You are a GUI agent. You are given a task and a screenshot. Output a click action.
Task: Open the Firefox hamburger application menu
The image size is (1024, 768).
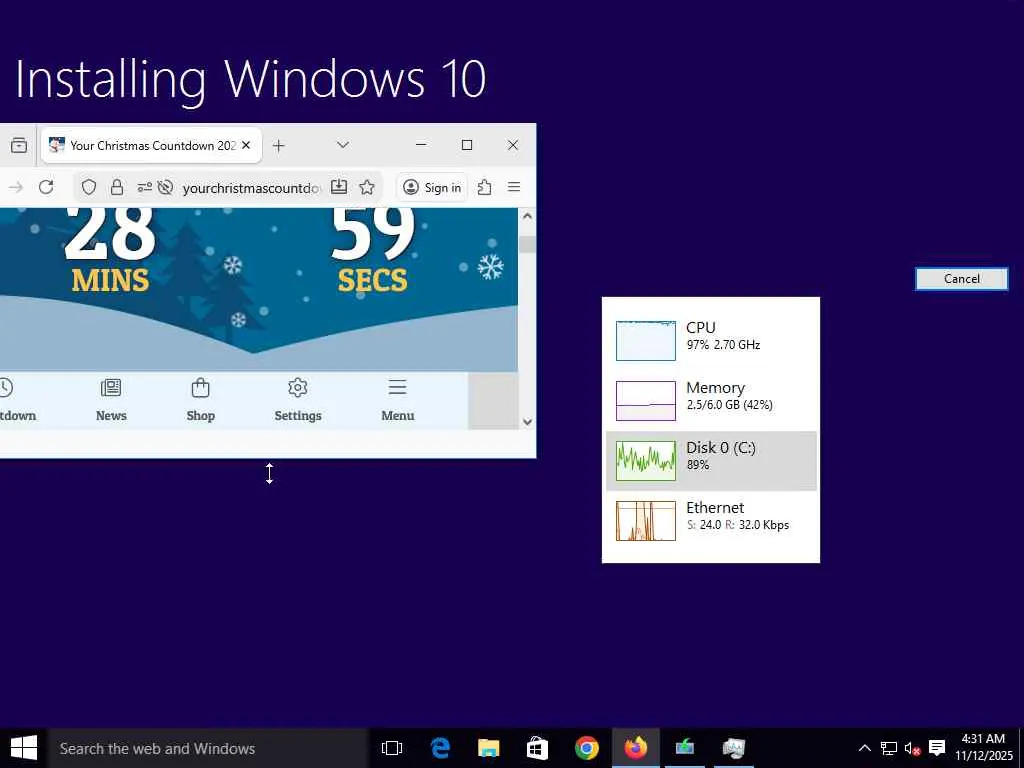point(514,187)
